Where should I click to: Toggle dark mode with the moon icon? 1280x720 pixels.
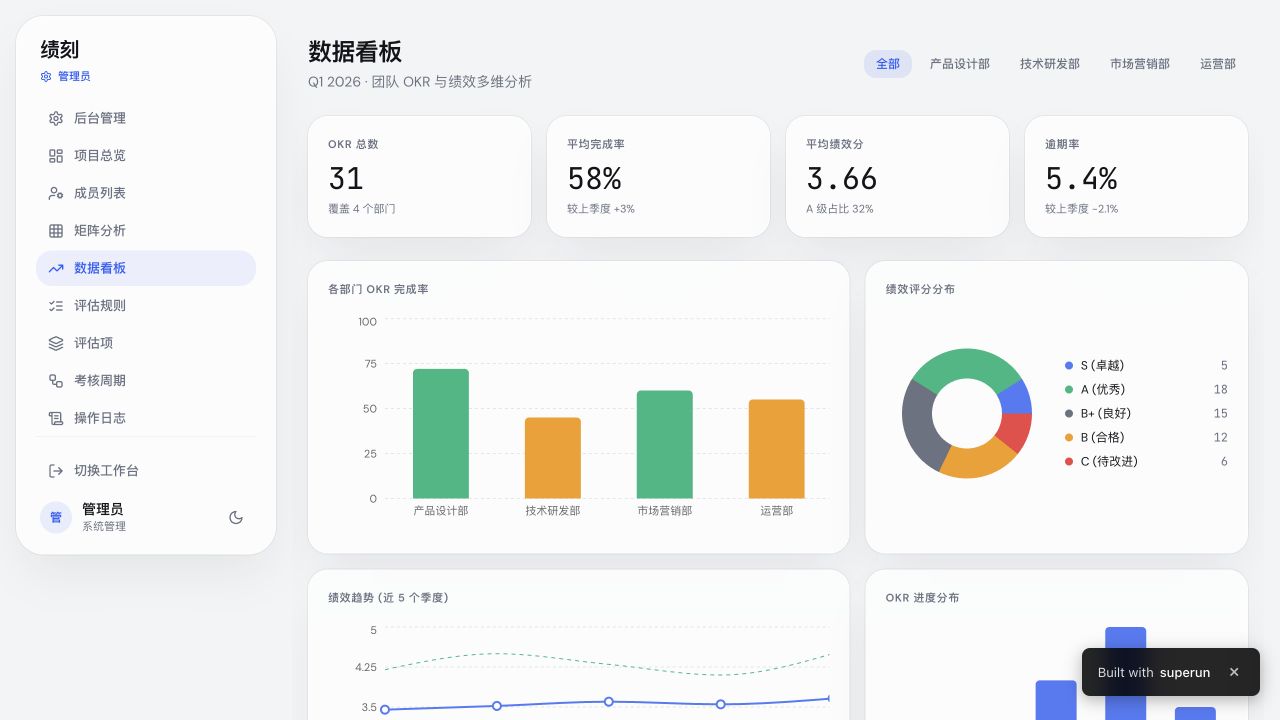click(236, 517)
